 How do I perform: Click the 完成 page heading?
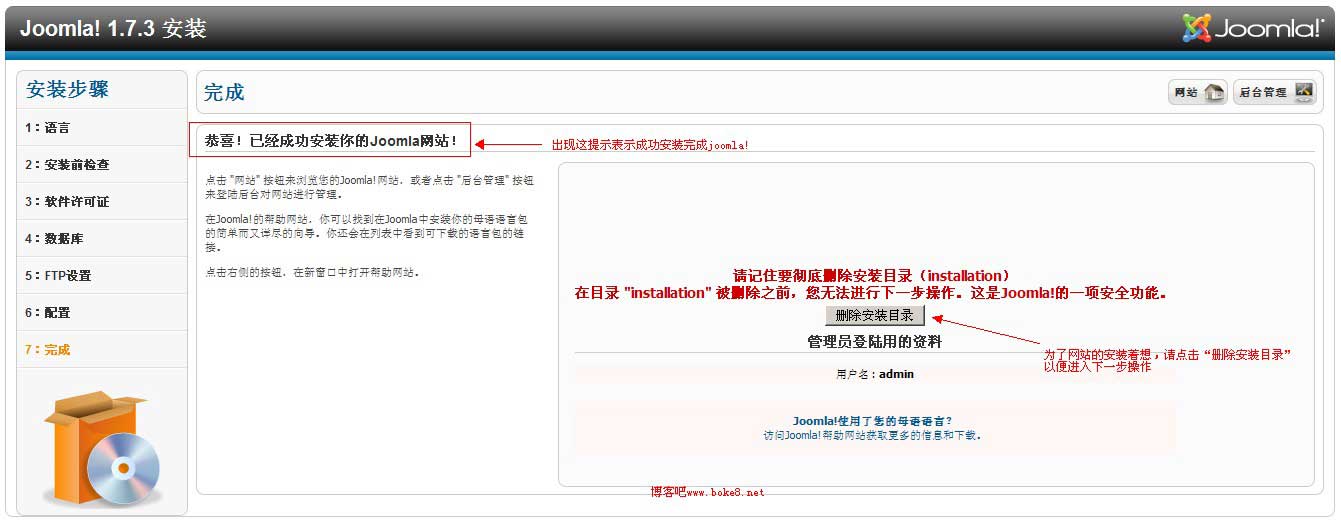click(224, 93)
